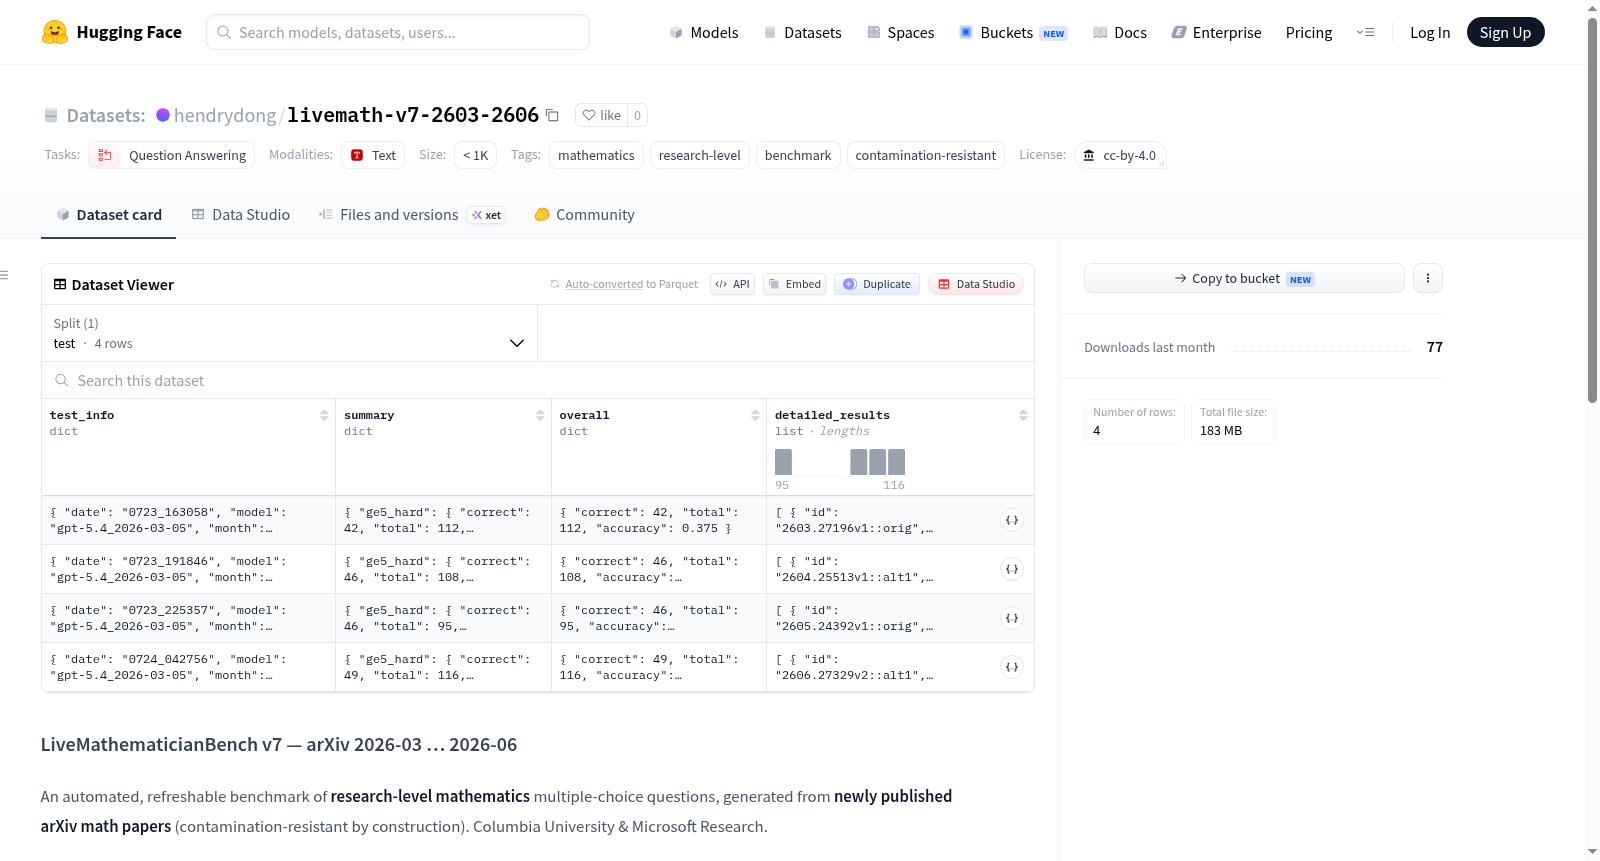Switch to the Data Studio tab
The image size is (1600, 861).
point(241,215)
